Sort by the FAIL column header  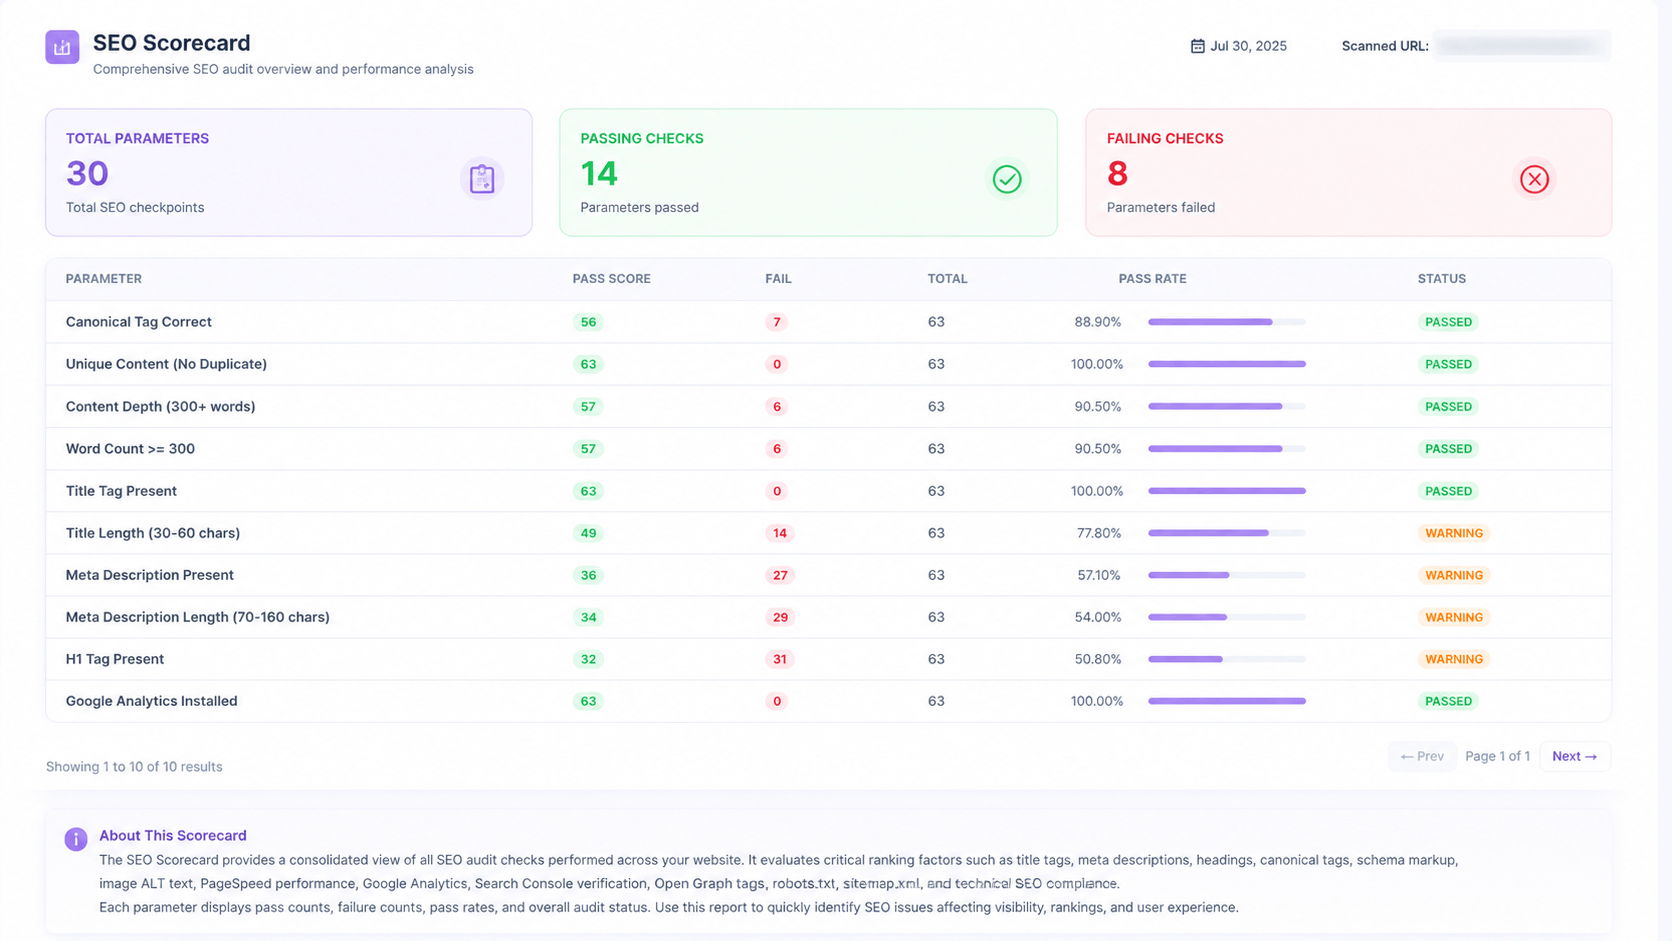(778, 279)
